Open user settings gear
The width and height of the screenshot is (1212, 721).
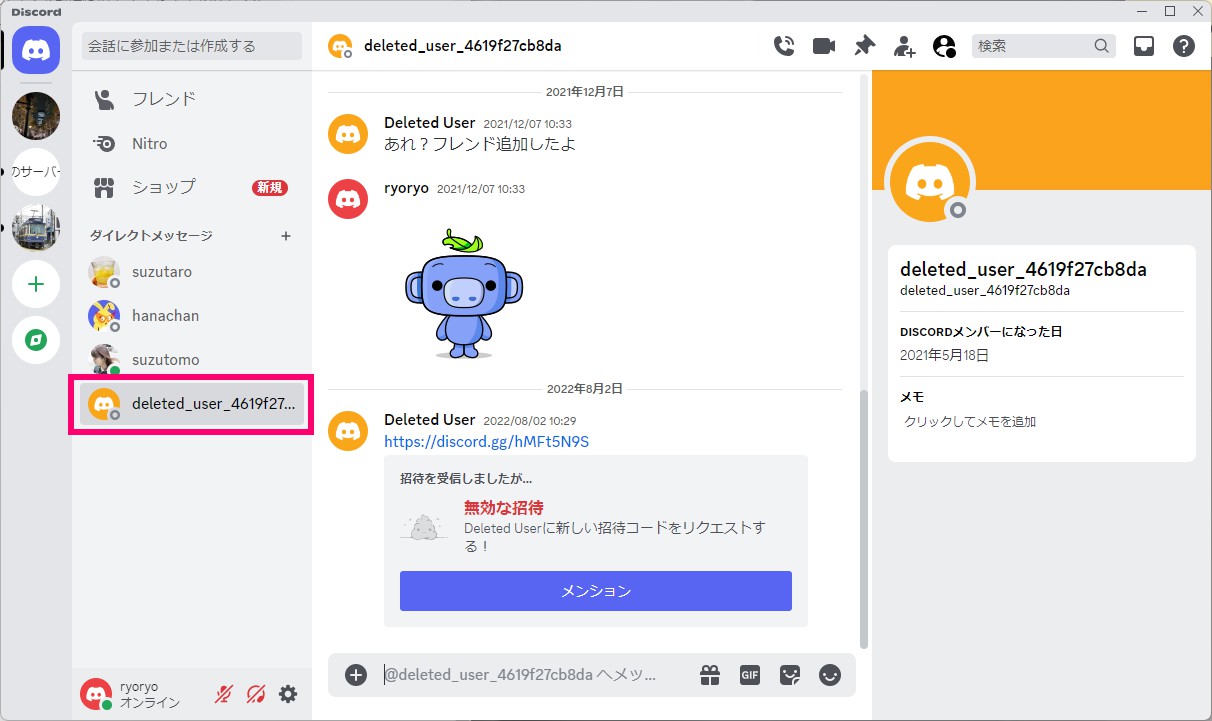[x=288, y=694]
